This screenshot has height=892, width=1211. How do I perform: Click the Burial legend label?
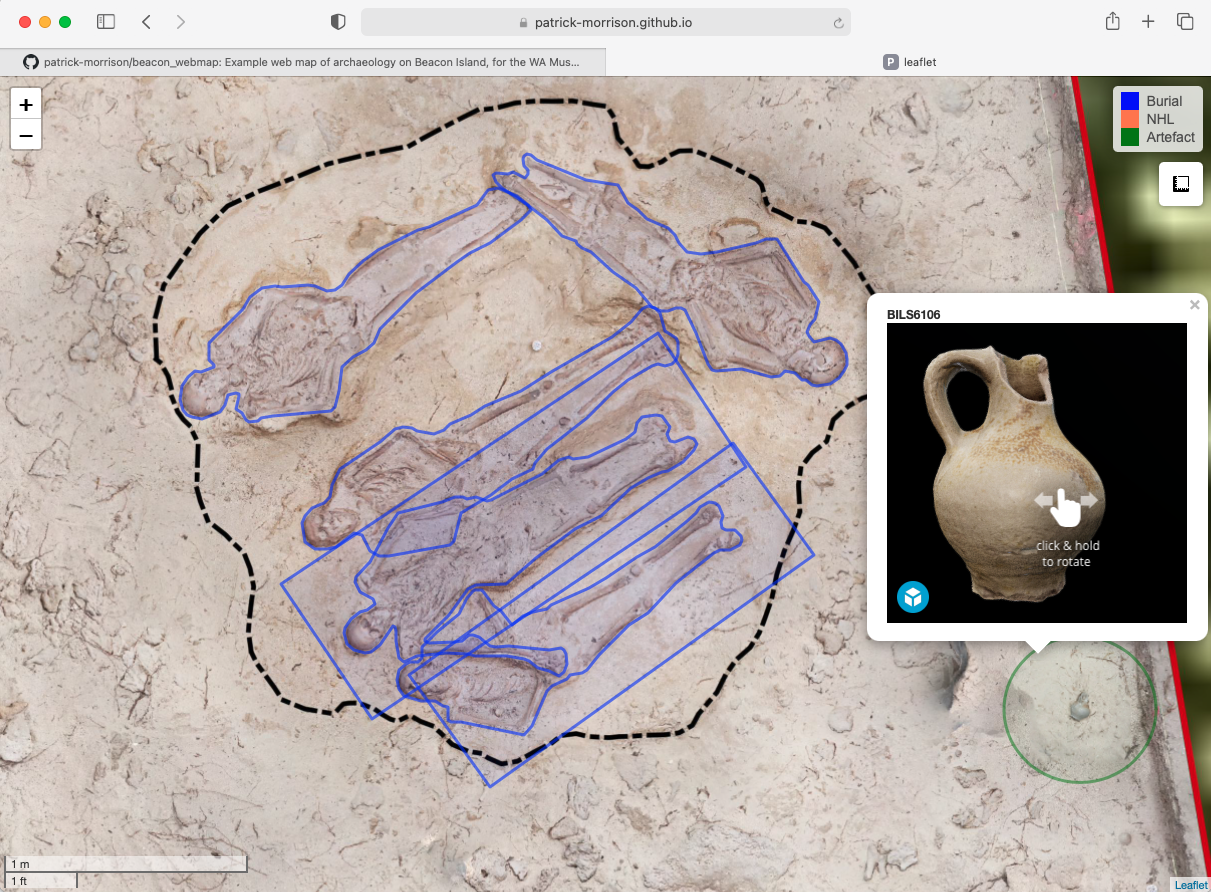[1164, 101]
